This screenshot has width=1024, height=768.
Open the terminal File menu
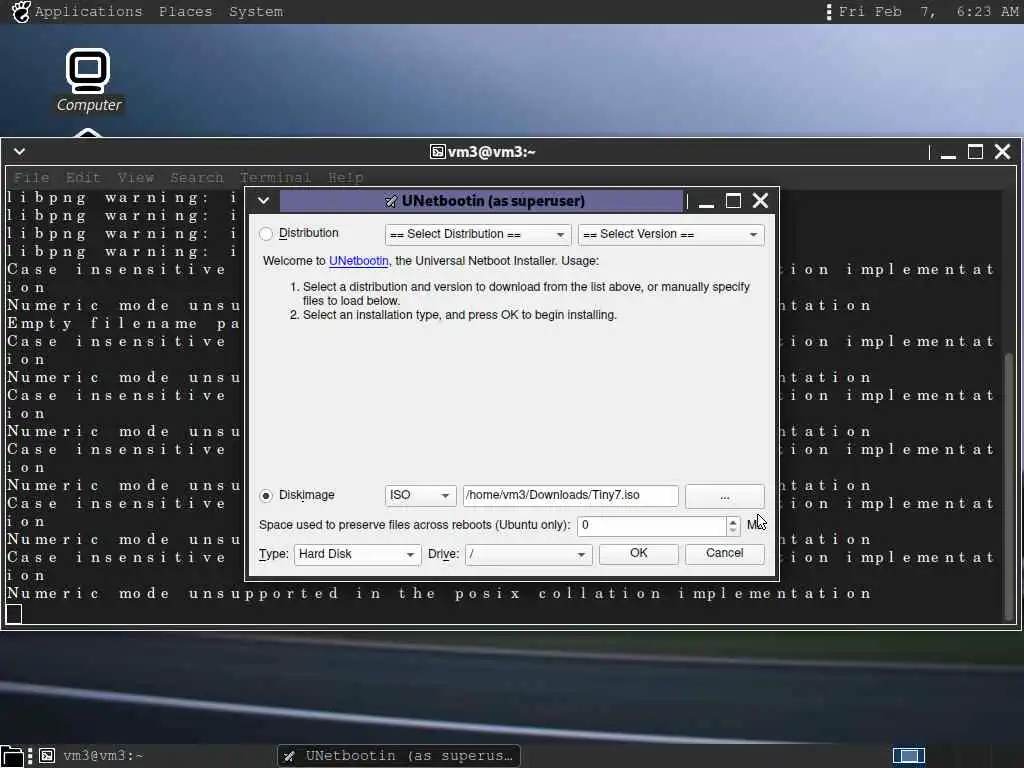pos(31,178)
